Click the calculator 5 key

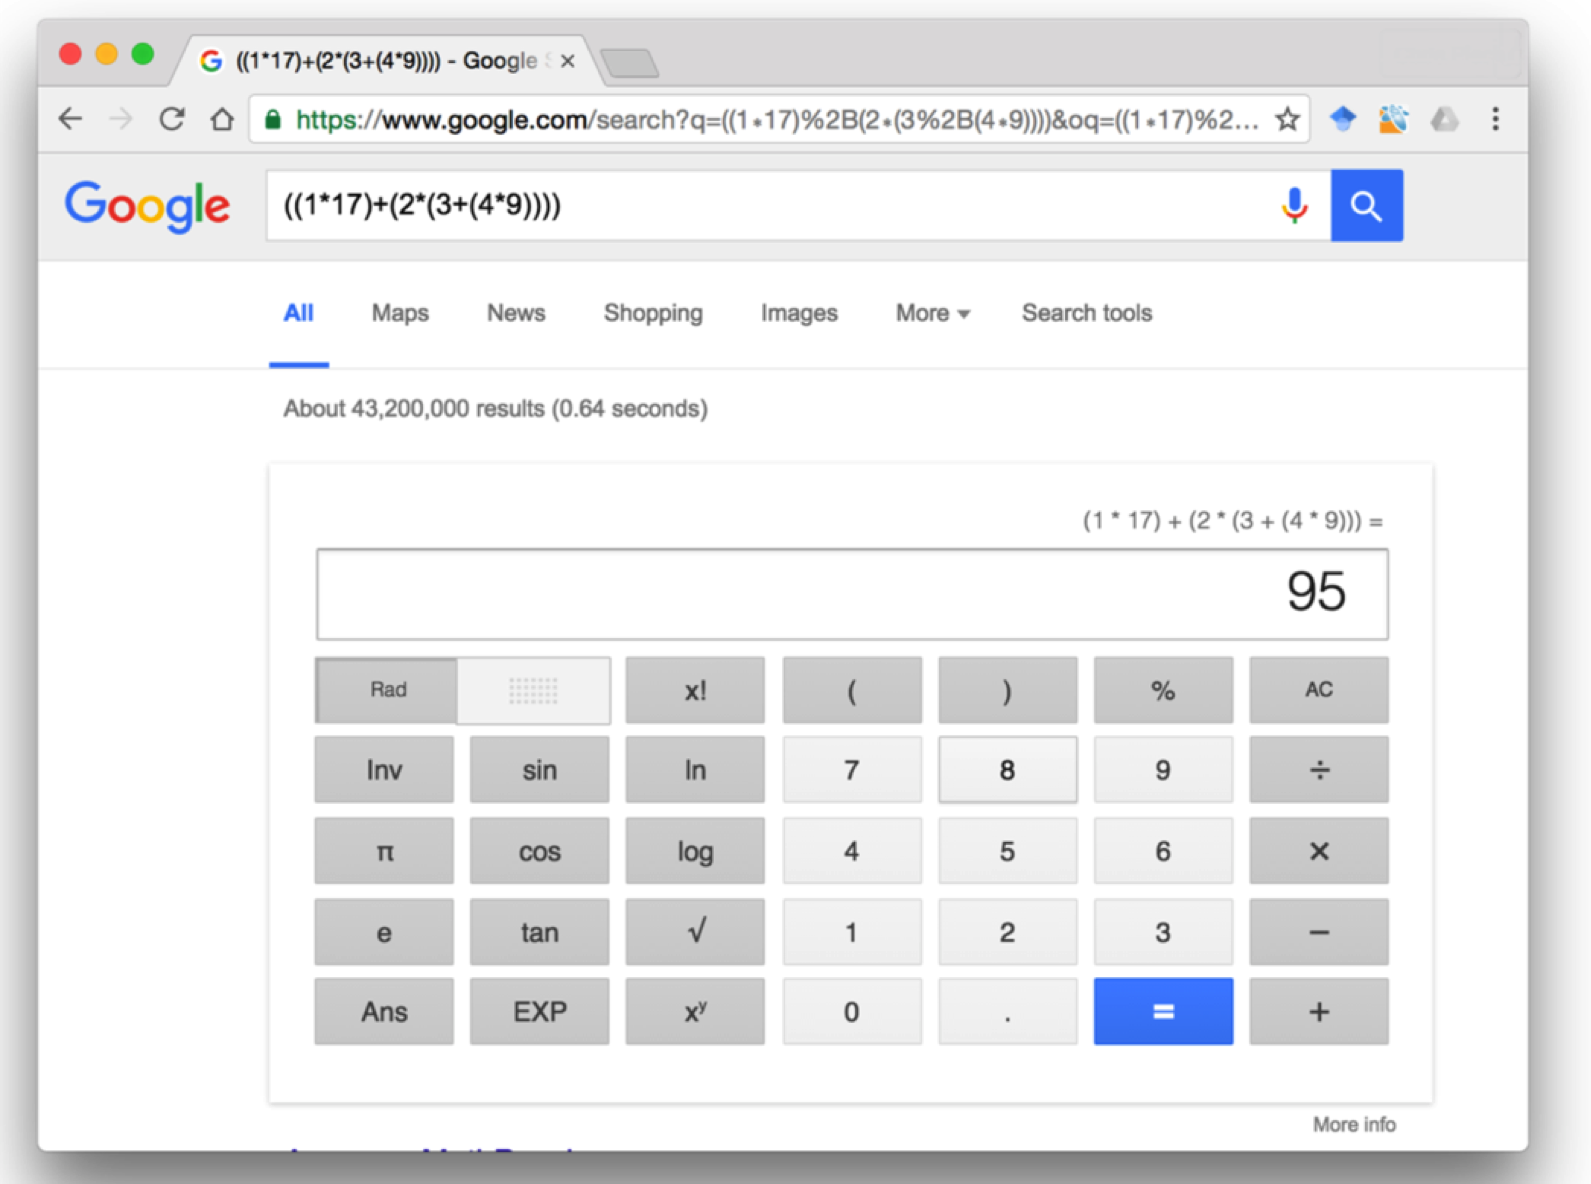coord(1007,851)
